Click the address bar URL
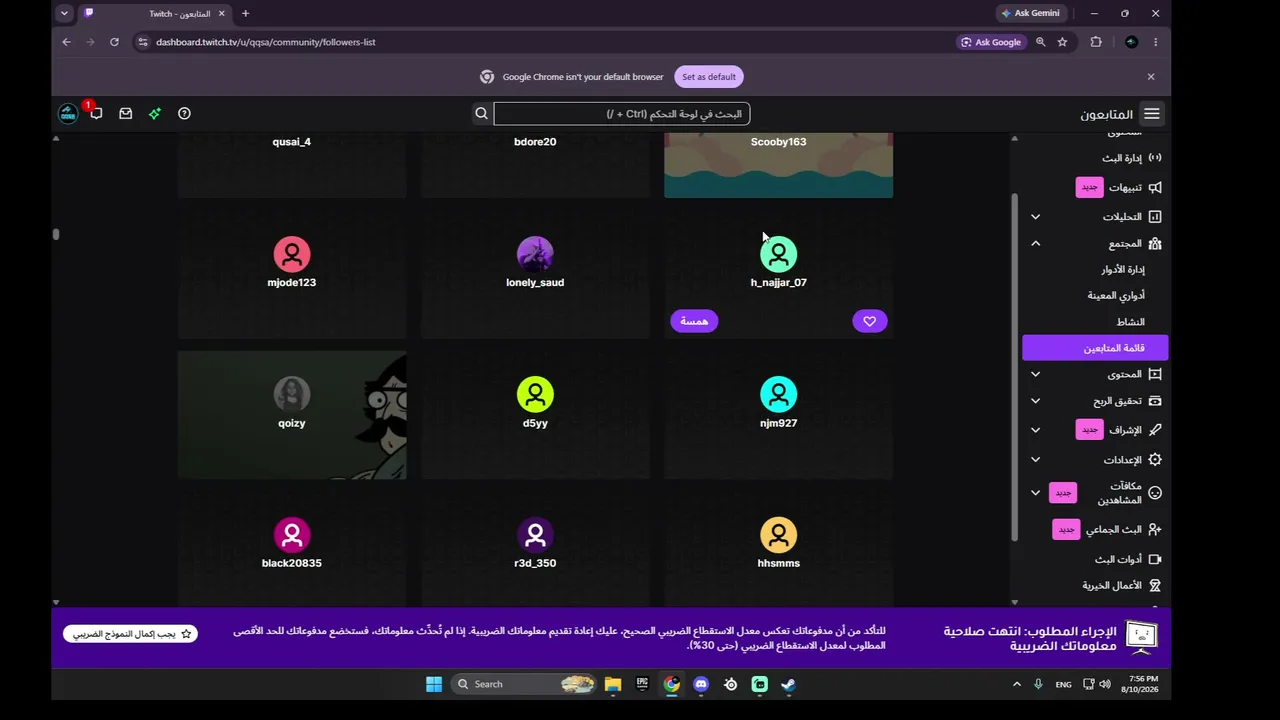 266,42
